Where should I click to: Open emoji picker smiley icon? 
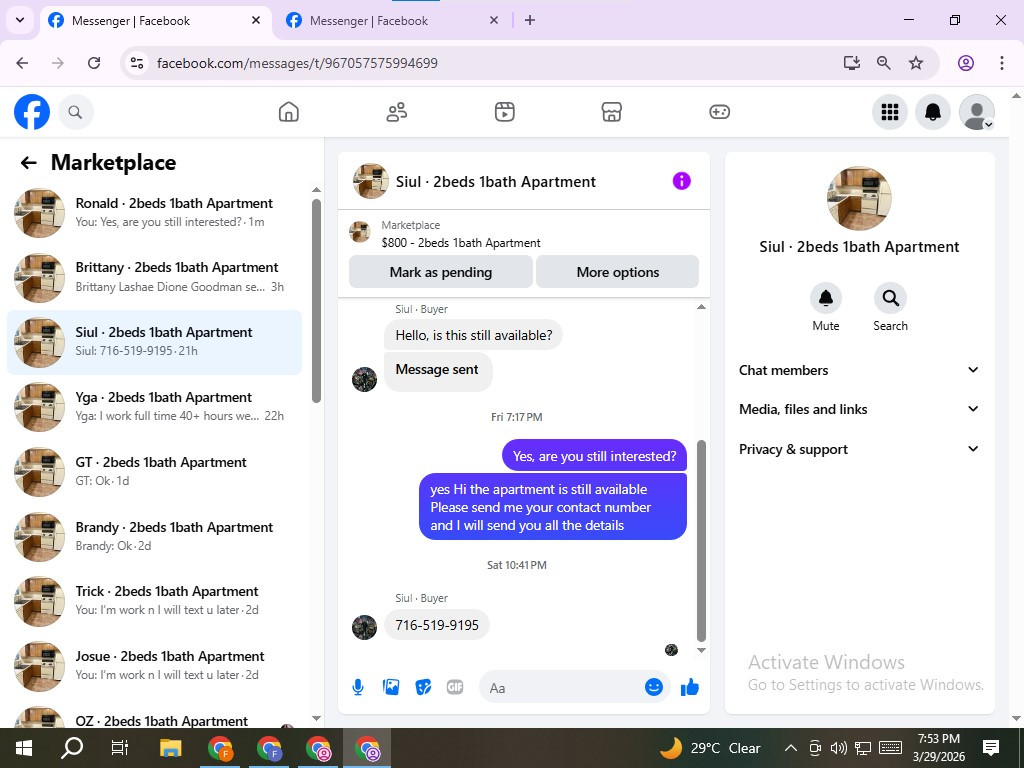pos(654,687)
